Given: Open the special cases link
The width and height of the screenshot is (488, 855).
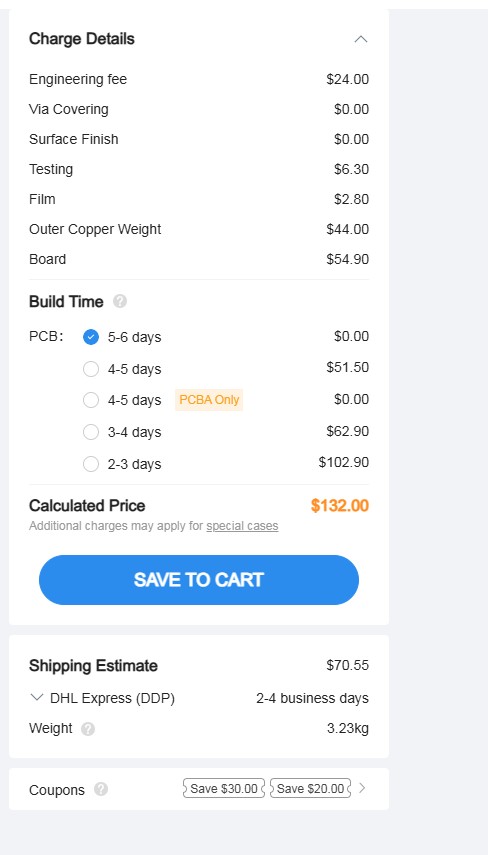Looking at the screenshot, I should [242, 526].
